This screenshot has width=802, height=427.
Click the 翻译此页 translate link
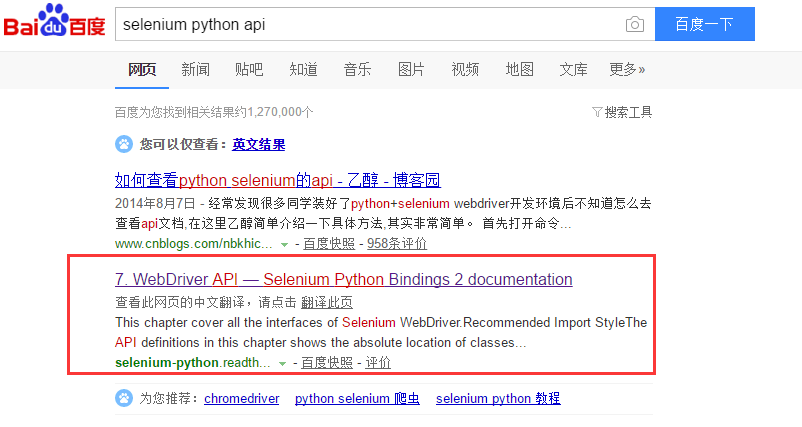pos(327,302)
